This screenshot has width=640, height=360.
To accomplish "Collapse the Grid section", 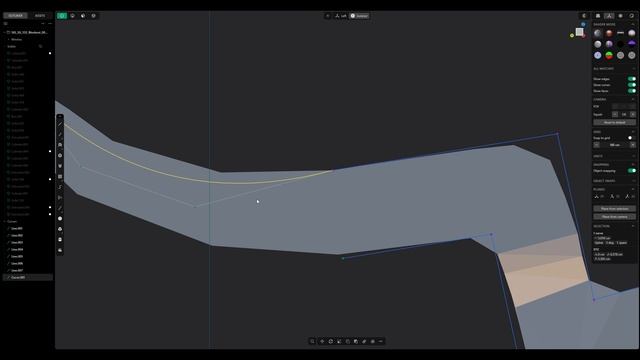I will [633, 132].
